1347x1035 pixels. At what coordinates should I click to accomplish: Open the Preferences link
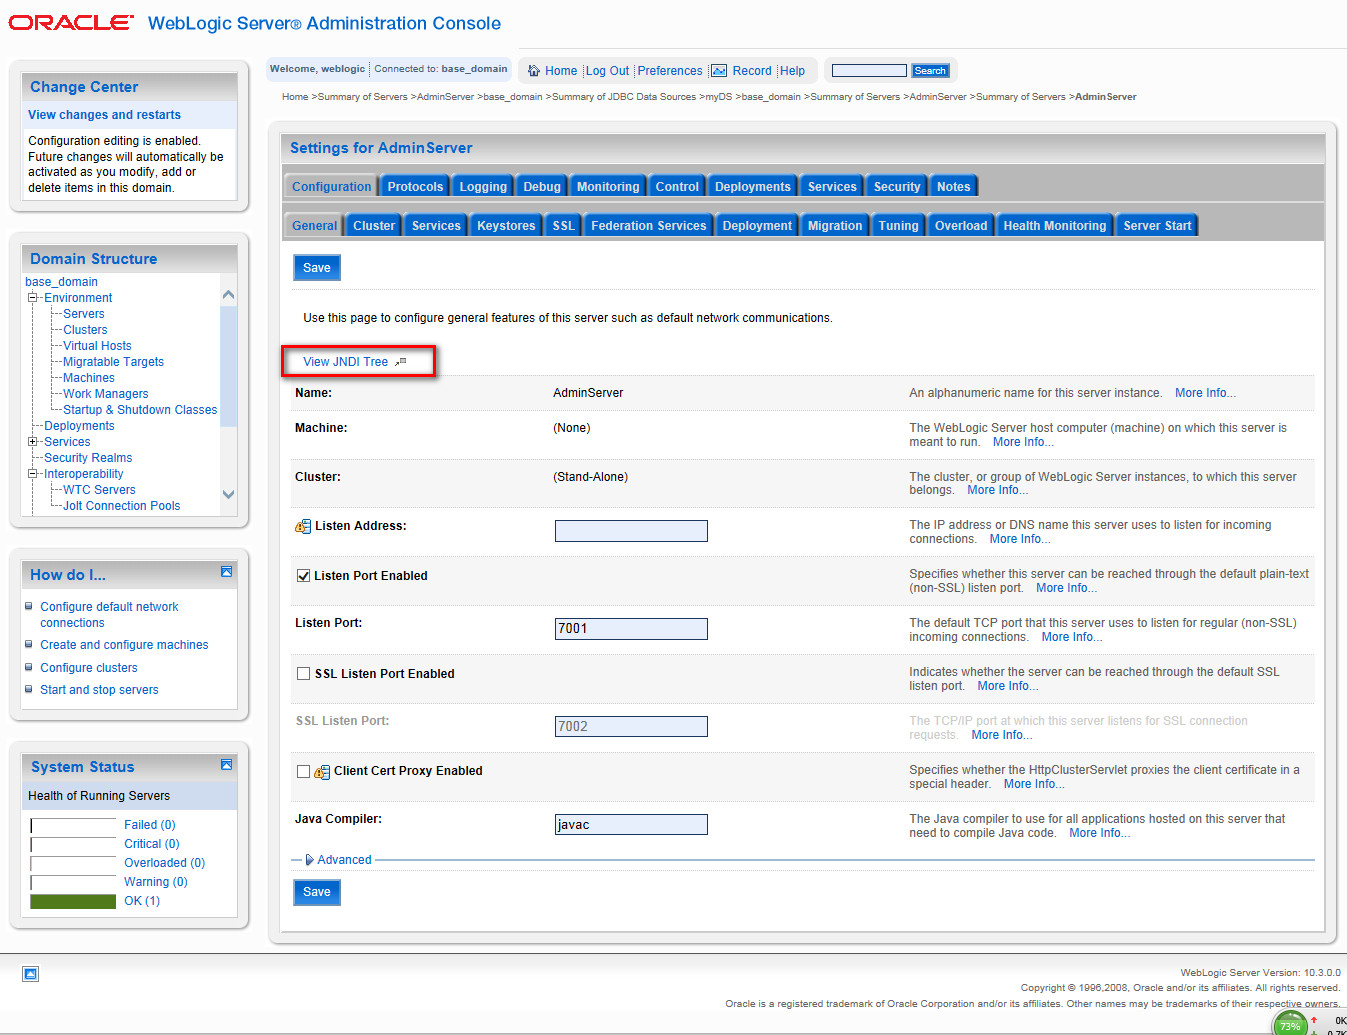(670, 71)
